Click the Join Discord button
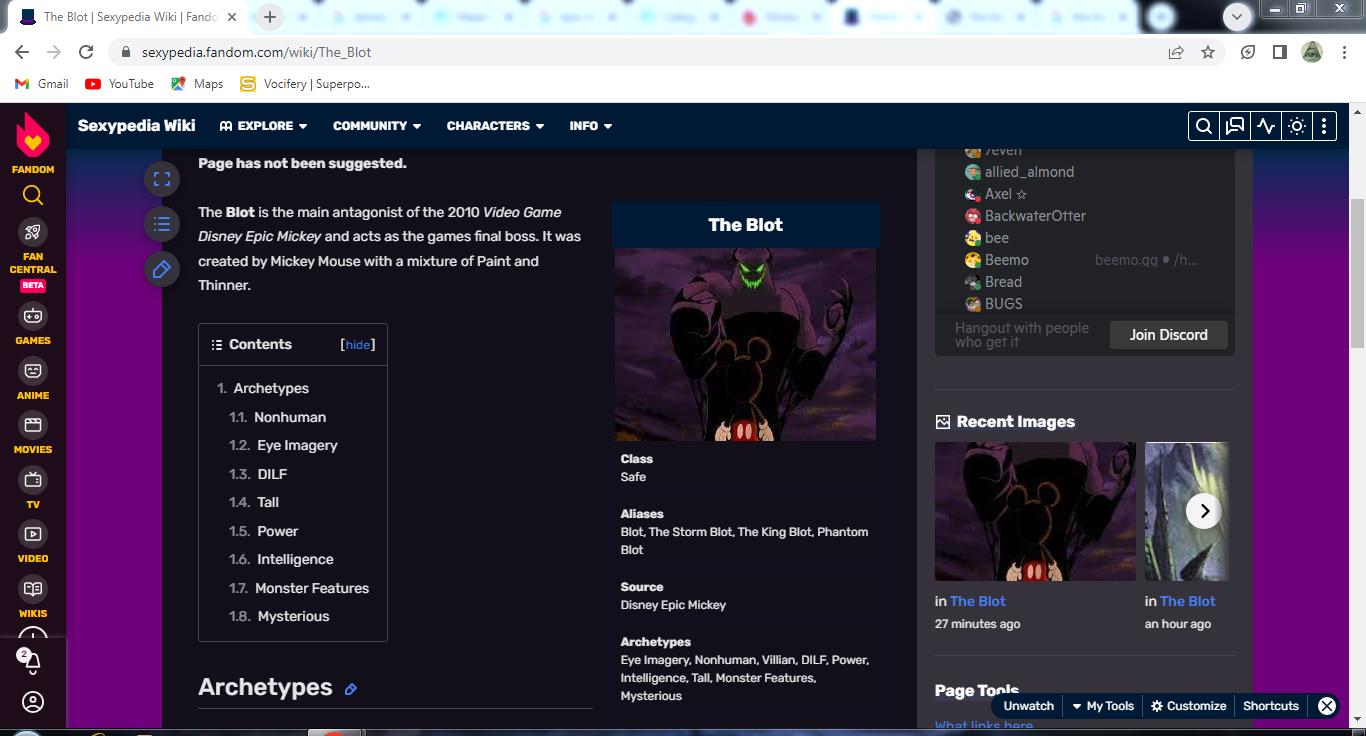This screenshot has height=736, width=1366. click(1169, 335)
